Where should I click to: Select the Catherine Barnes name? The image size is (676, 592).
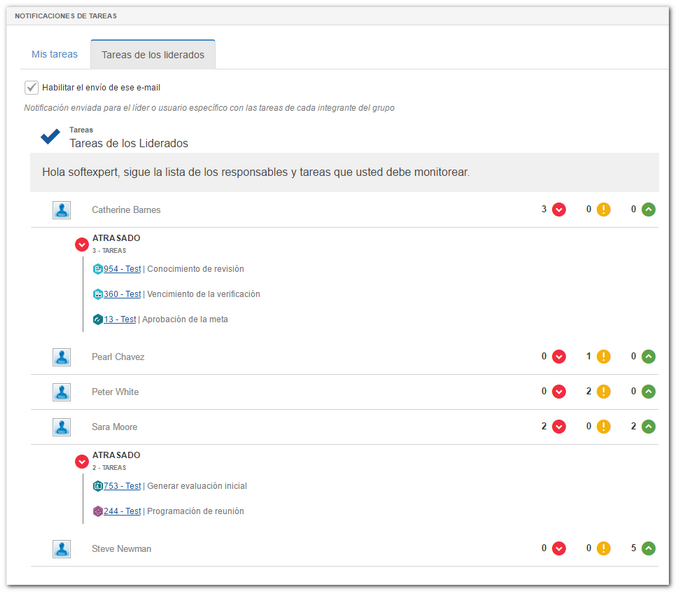[x=126, y=210]
